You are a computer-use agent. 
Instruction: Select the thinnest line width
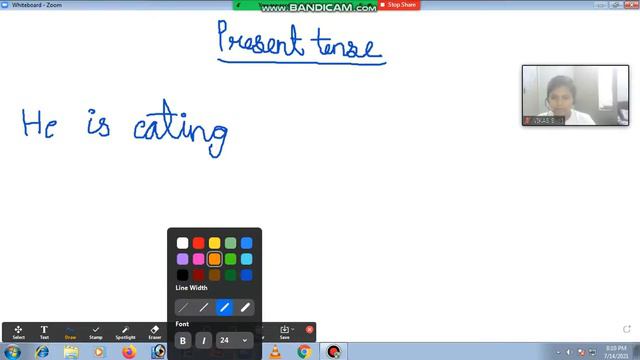(x=184, y=307)
